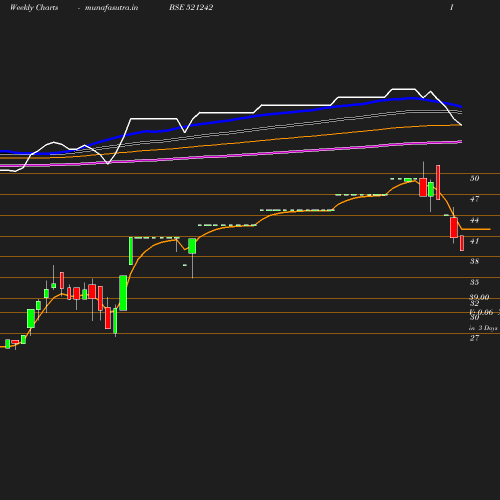Select the 38 price axis label
The width and height of the screenshot is (500, 500).
[475, 261]
